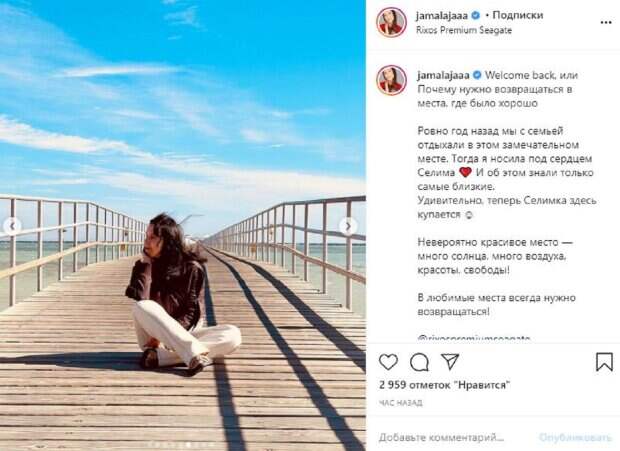The width and height of the screenshot is (620, 451).
Task: Save the post with bookmark icon
Action: coord(604,362)
